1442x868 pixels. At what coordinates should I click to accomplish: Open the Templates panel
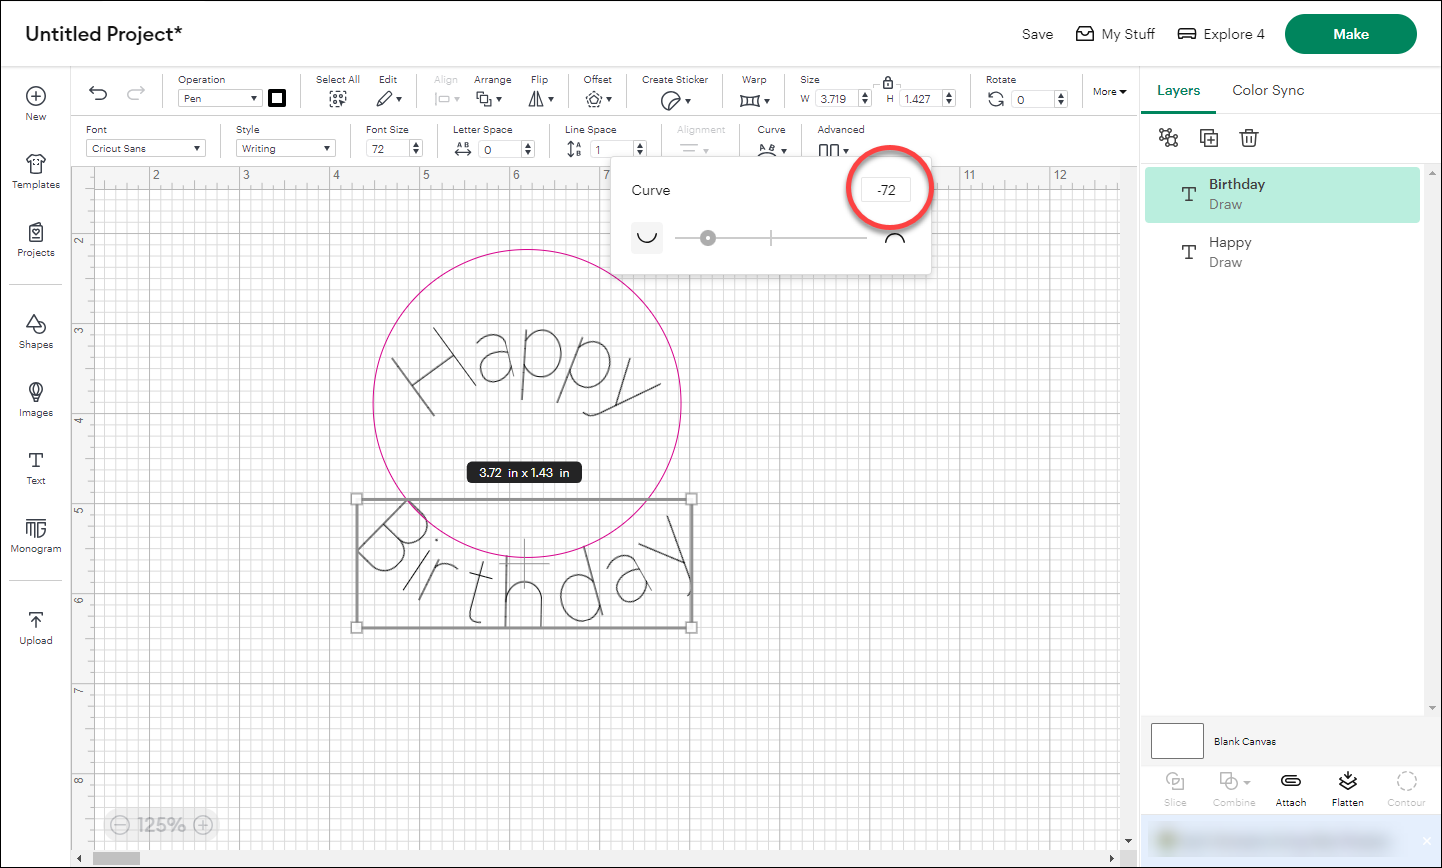coord(35,170)
